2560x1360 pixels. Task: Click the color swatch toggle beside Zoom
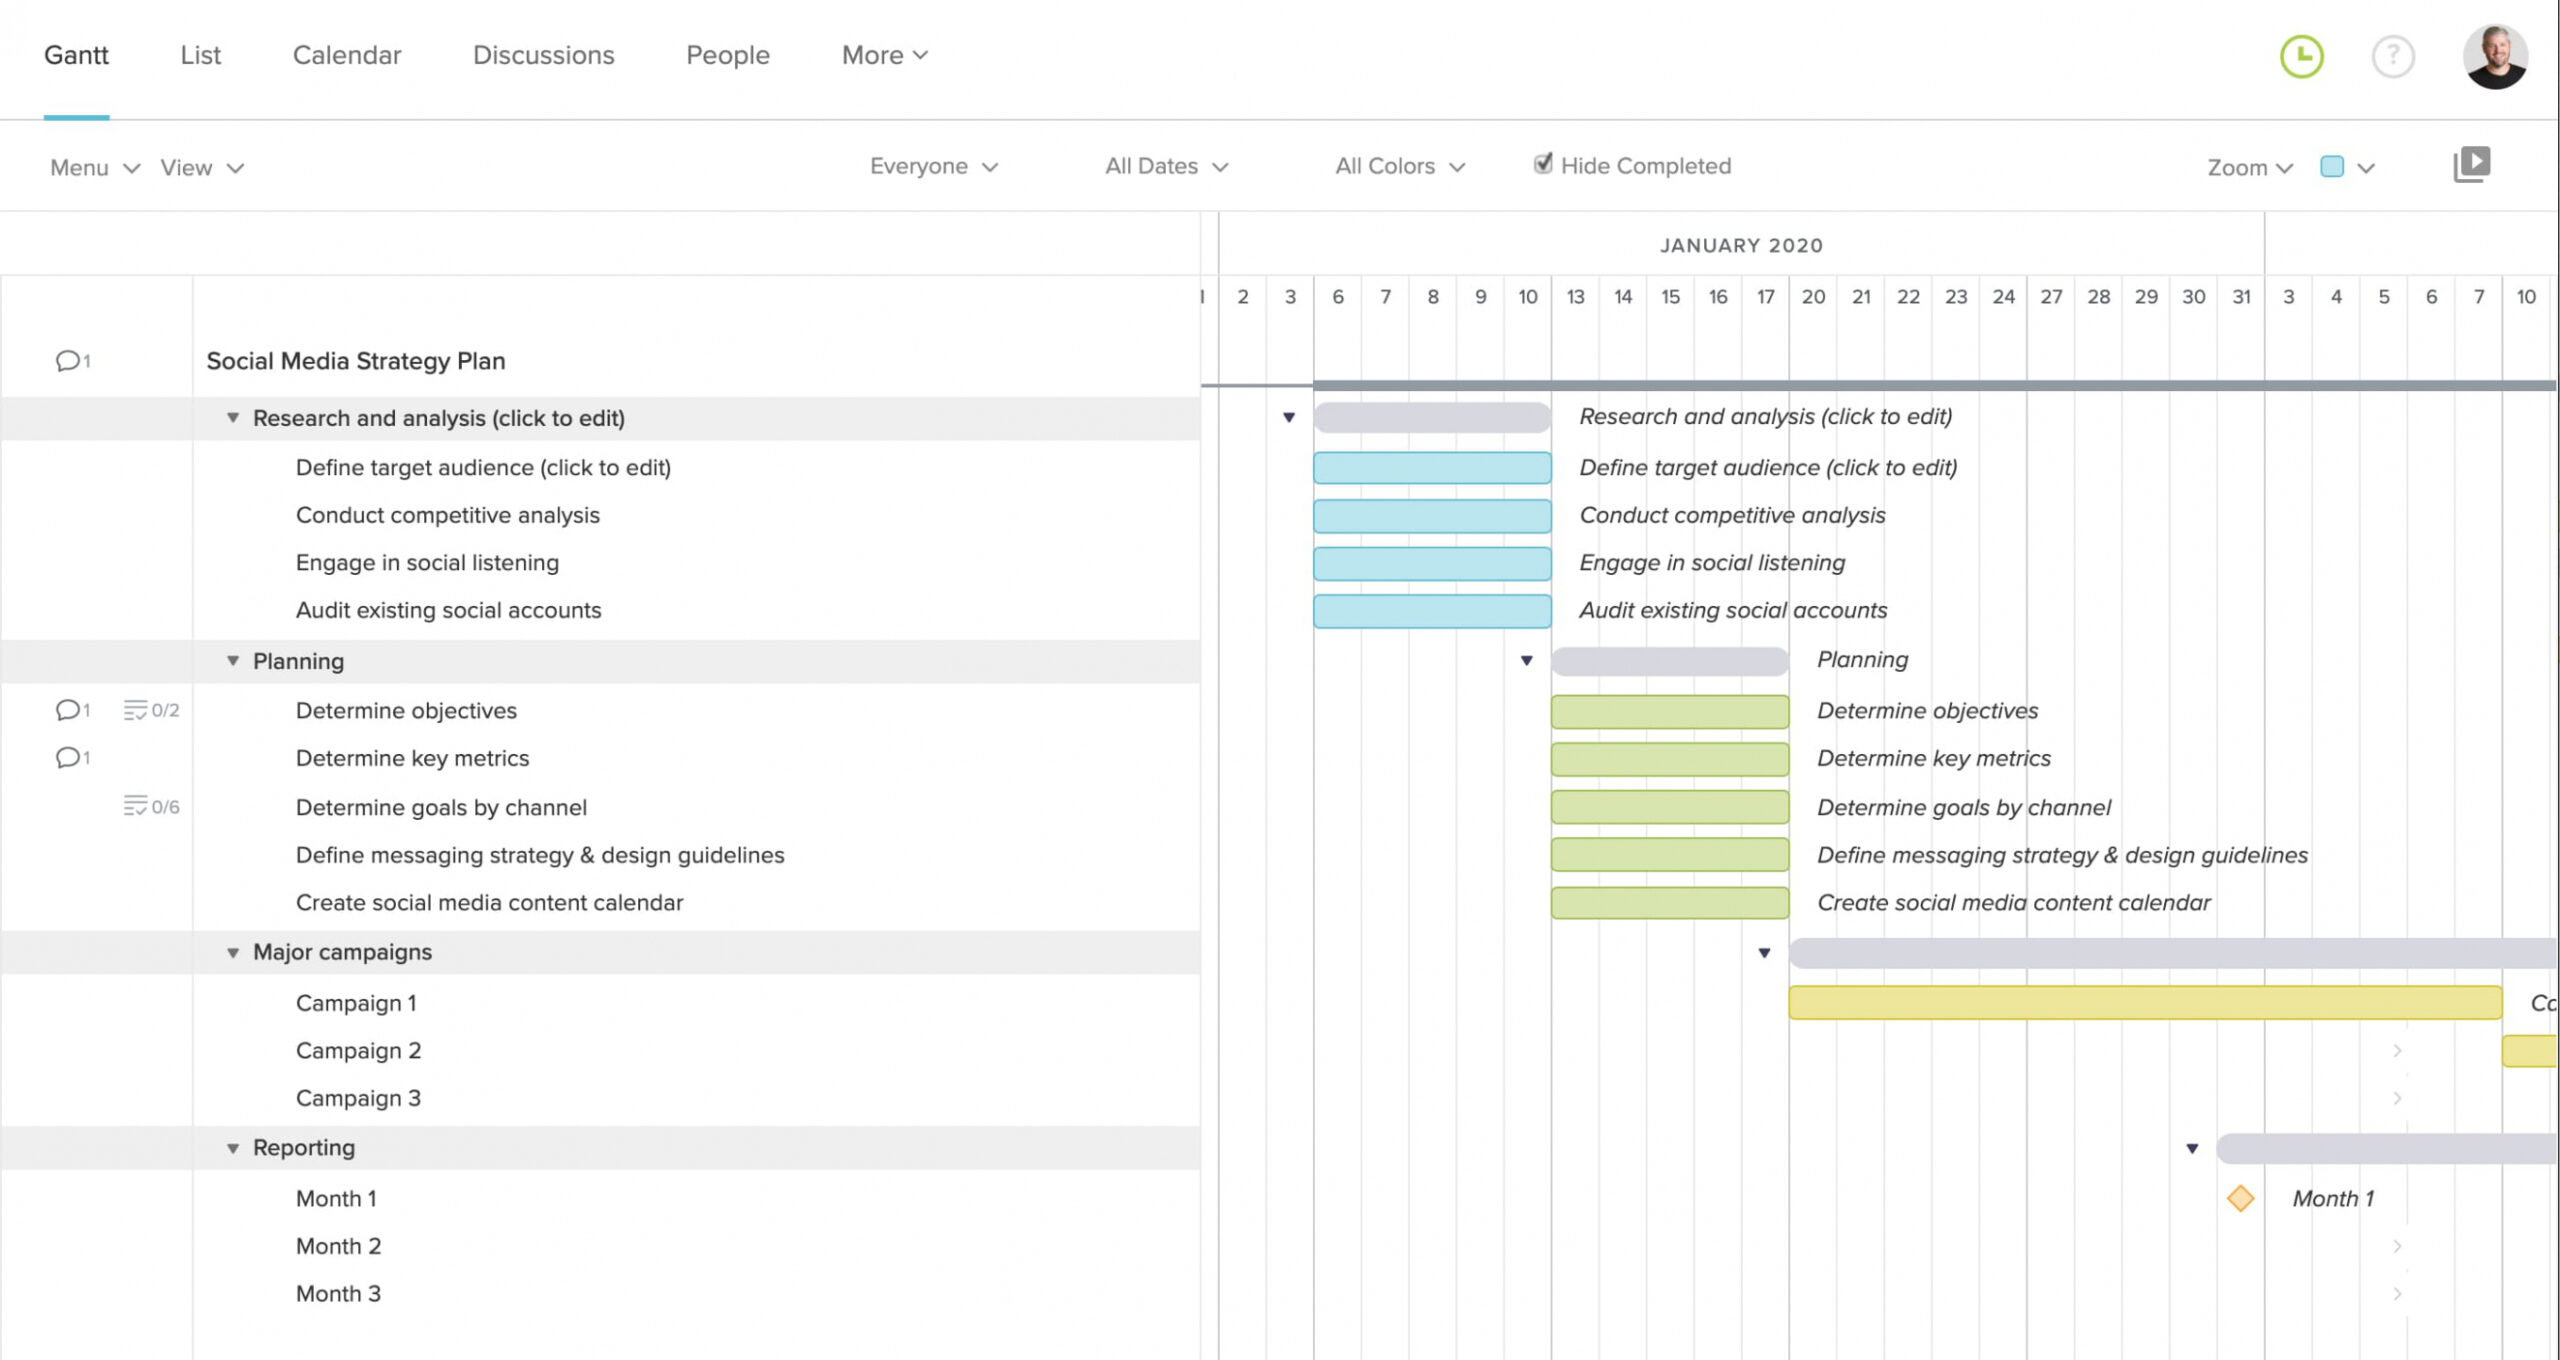coord(2333,166)
